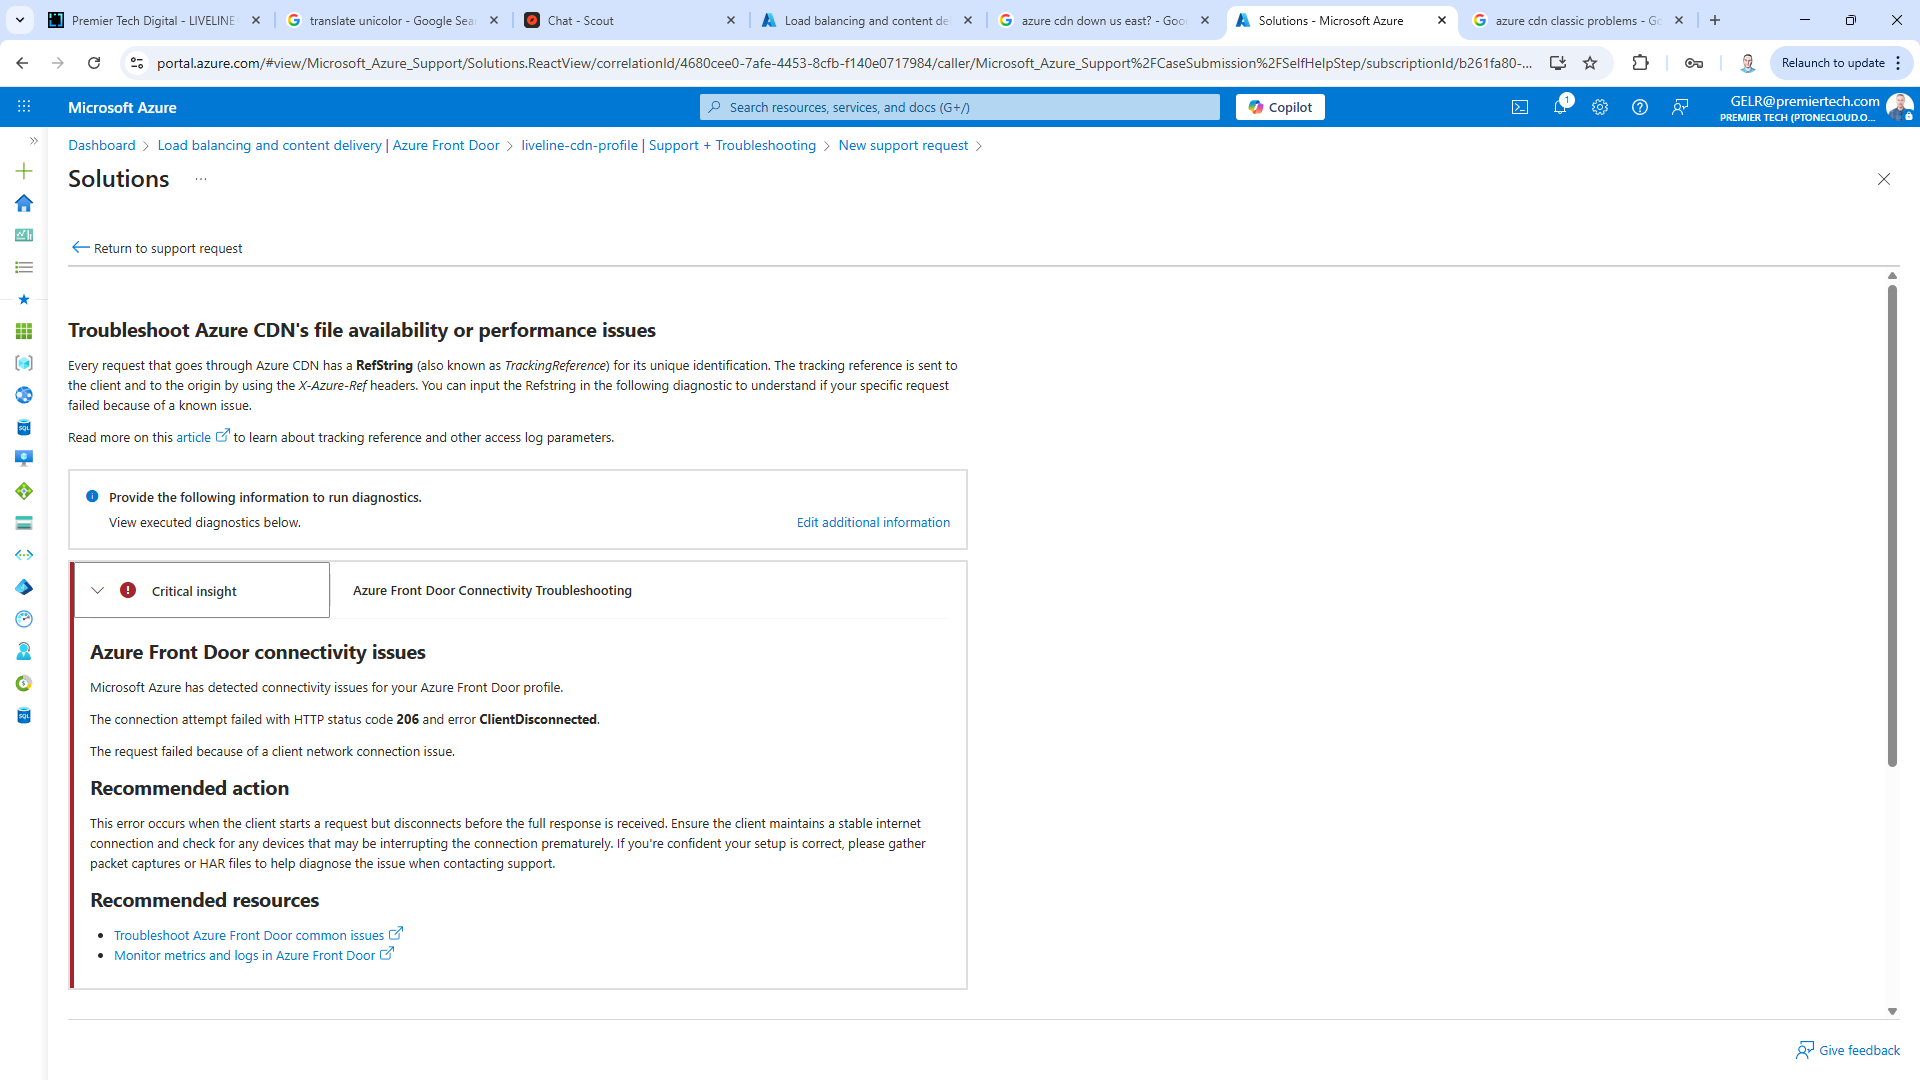Open All services list sidebar icon

point(24,267)
